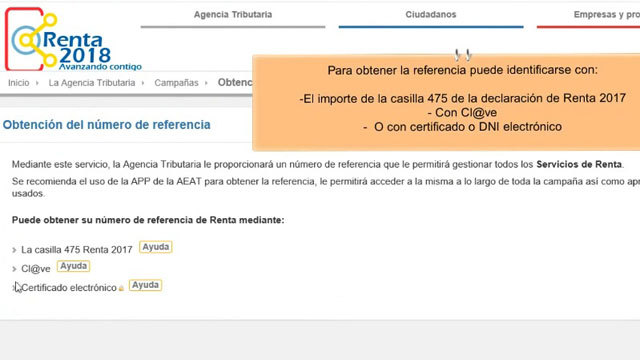
Task: Open La Agencia Tributaria breadcrumb
Action: pos(92,83)
